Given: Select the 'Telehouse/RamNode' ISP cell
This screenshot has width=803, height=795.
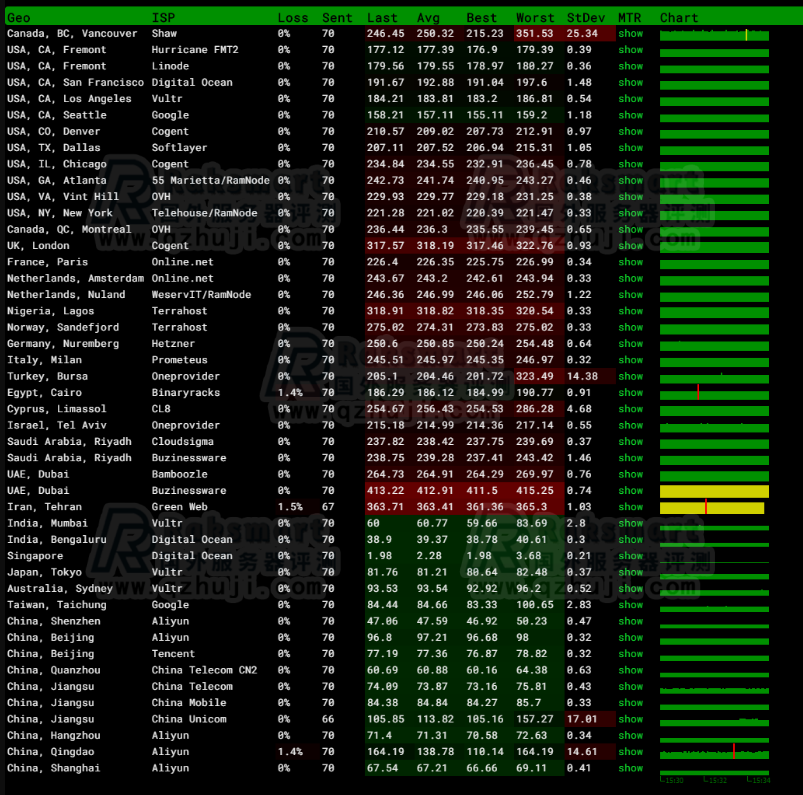Looking at the screenshot, I should coord(204,213).
